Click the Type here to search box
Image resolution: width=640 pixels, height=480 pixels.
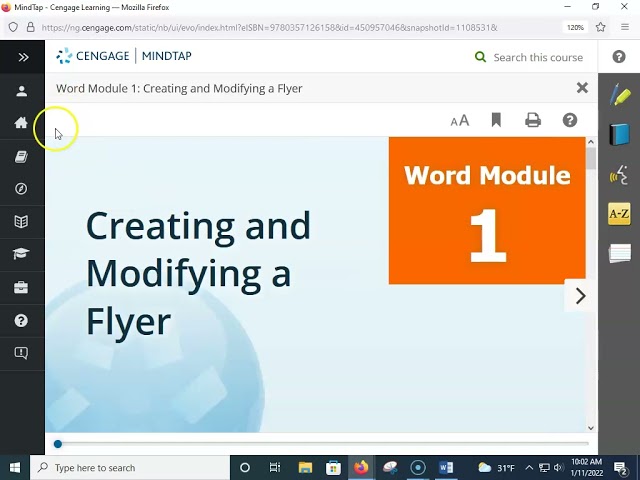pyautogui.click(x=130, y=468)
